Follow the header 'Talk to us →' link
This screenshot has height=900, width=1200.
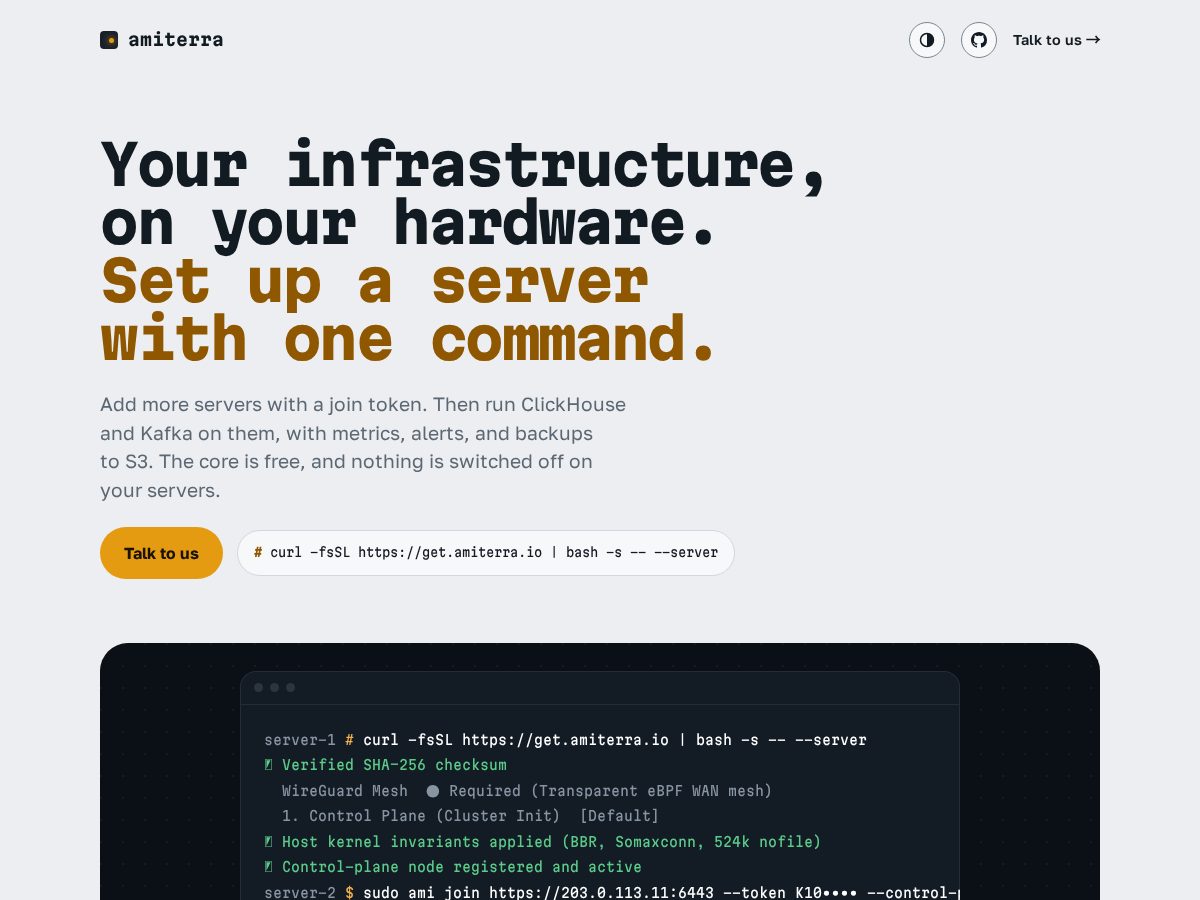(x=1056, y=40)
